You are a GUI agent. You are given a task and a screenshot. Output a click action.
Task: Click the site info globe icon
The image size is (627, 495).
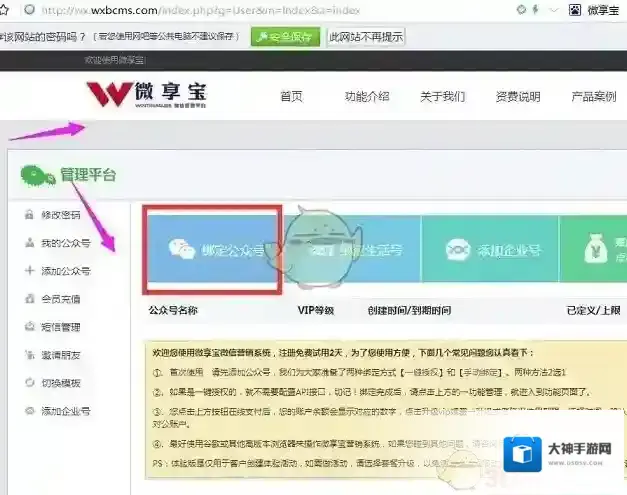[x=29, y=10]
